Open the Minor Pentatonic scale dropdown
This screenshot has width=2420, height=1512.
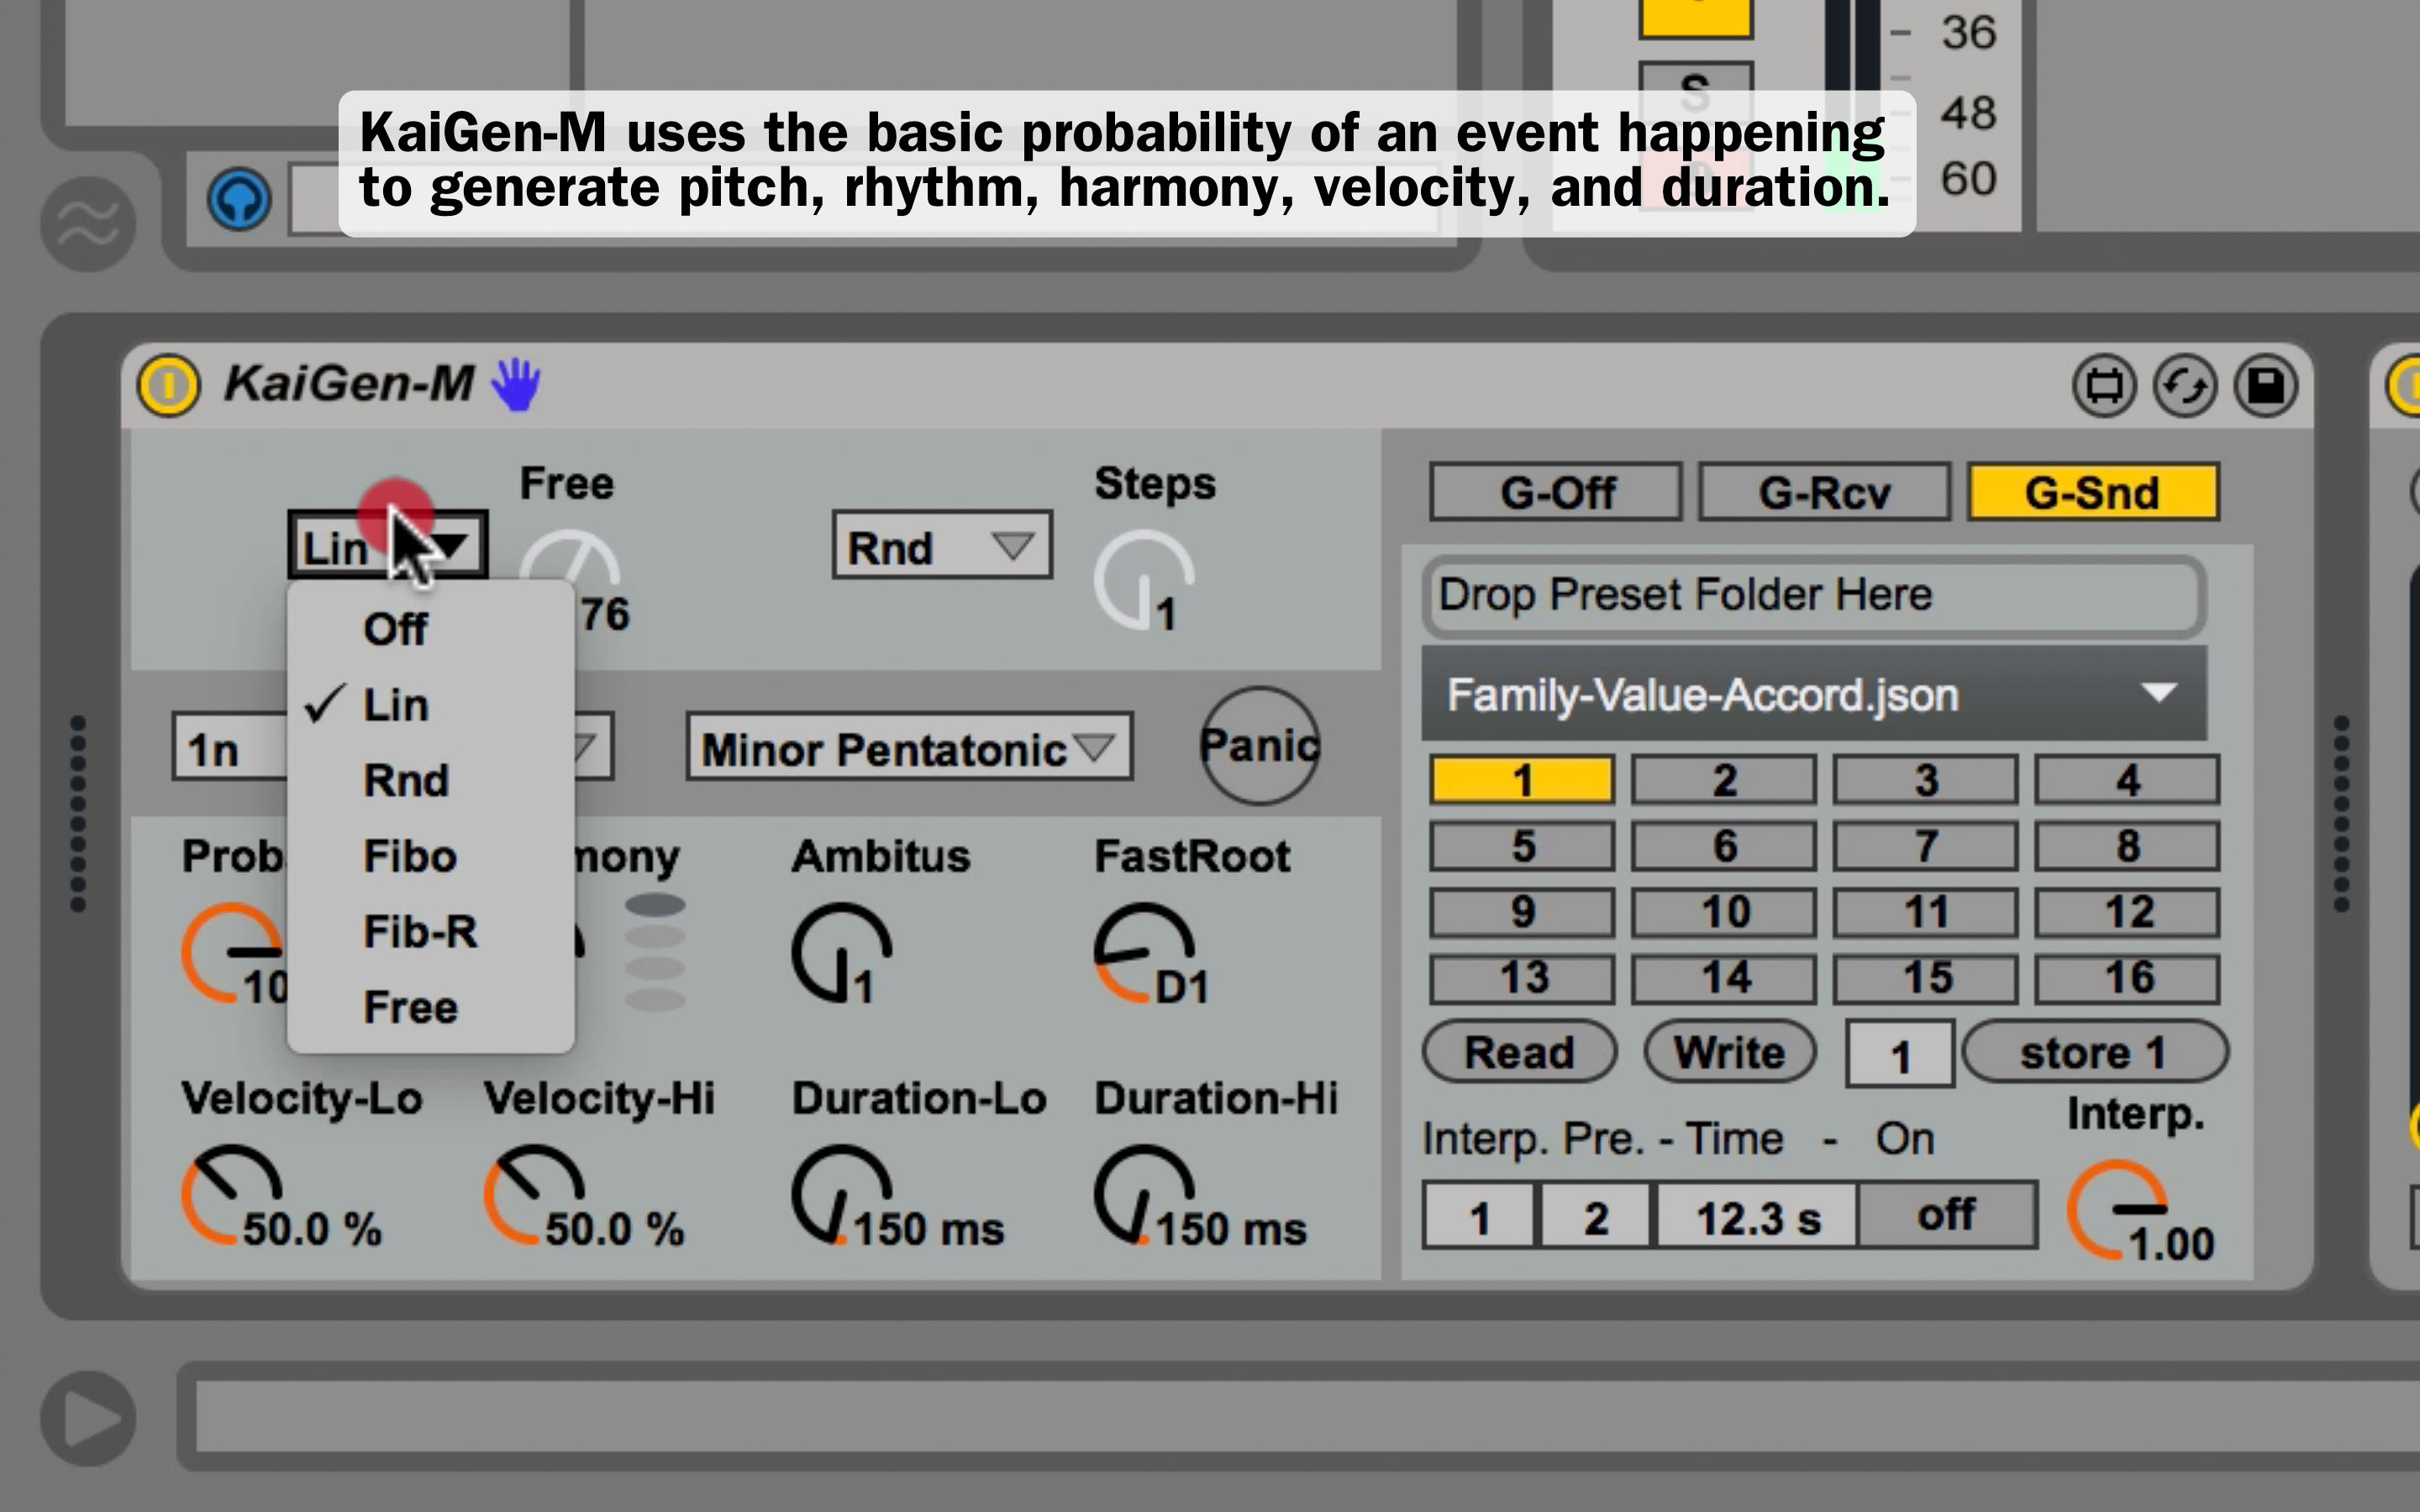[x=908, y=747]
